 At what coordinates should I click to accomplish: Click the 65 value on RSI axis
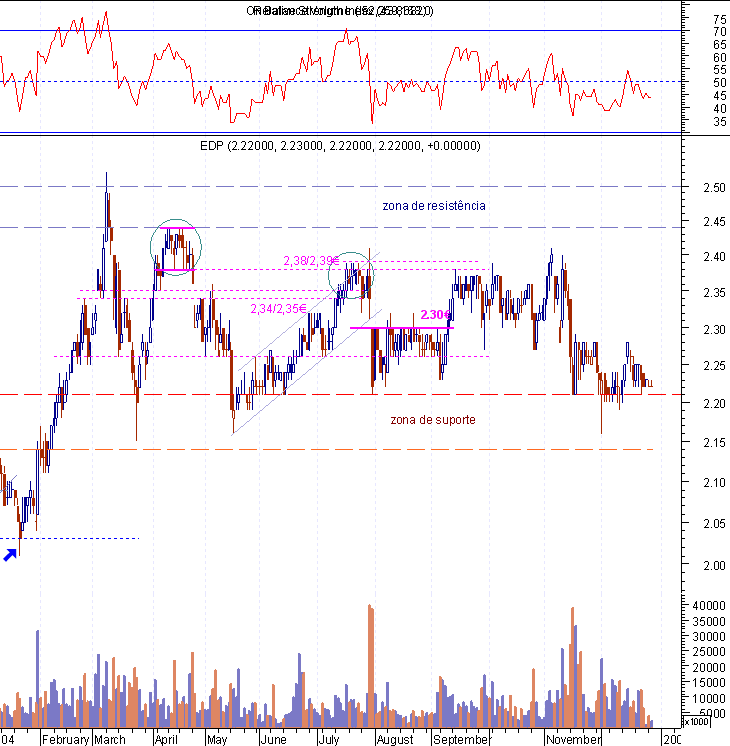click(x=719, y=45)
